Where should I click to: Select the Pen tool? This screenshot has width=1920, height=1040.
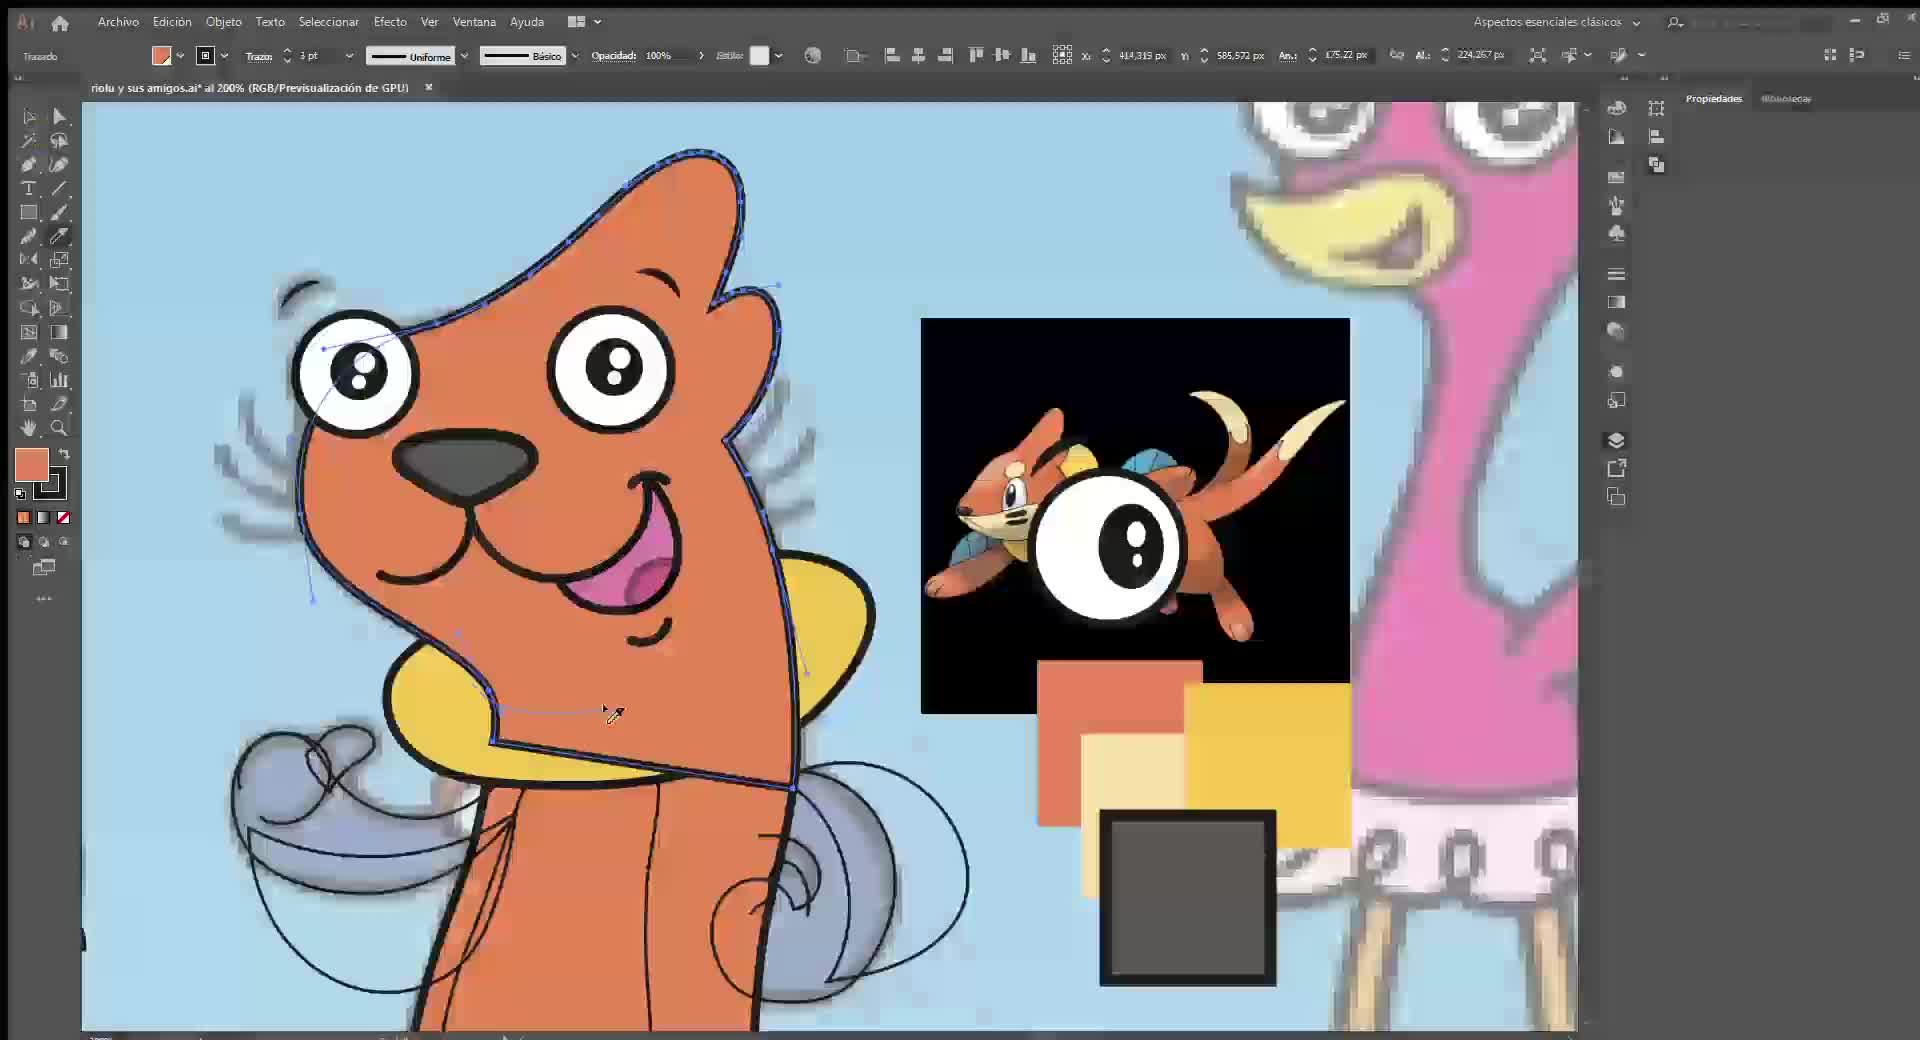[x=29, y=165]
